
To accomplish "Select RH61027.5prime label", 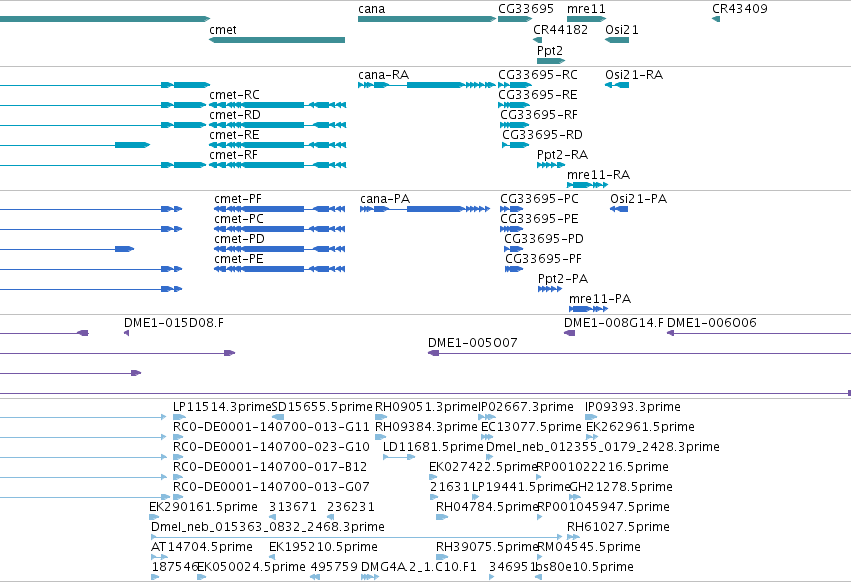I will tap(618, 527).
